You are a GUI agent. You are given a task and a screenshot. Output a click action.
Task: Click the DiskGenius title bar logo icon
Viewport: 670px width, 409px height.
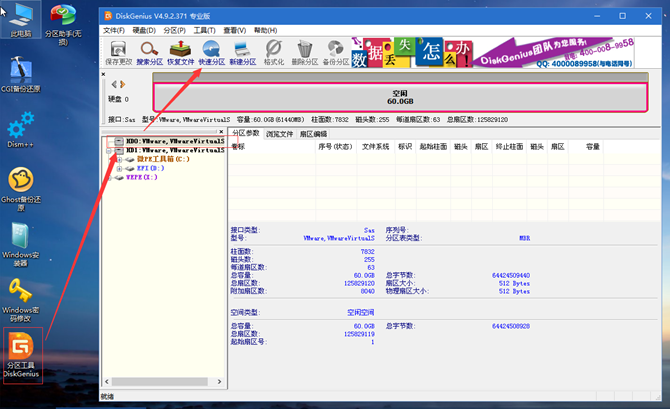(x=108, y=16)
